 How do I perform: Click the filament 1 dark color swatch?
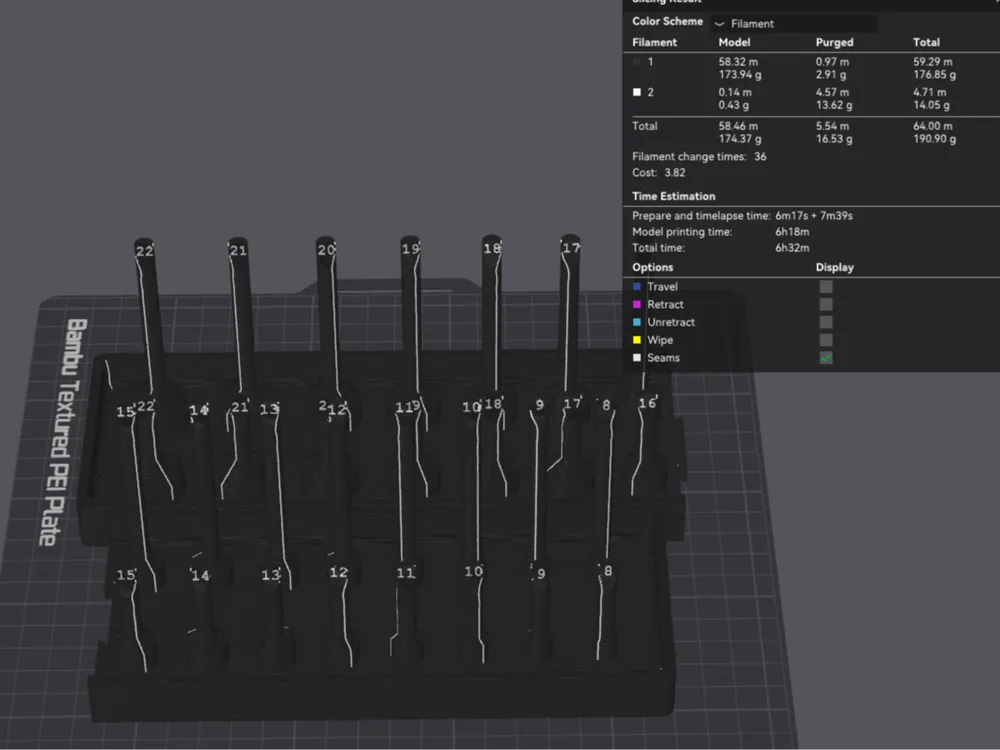pyautogui.click(x=636, y=62)
